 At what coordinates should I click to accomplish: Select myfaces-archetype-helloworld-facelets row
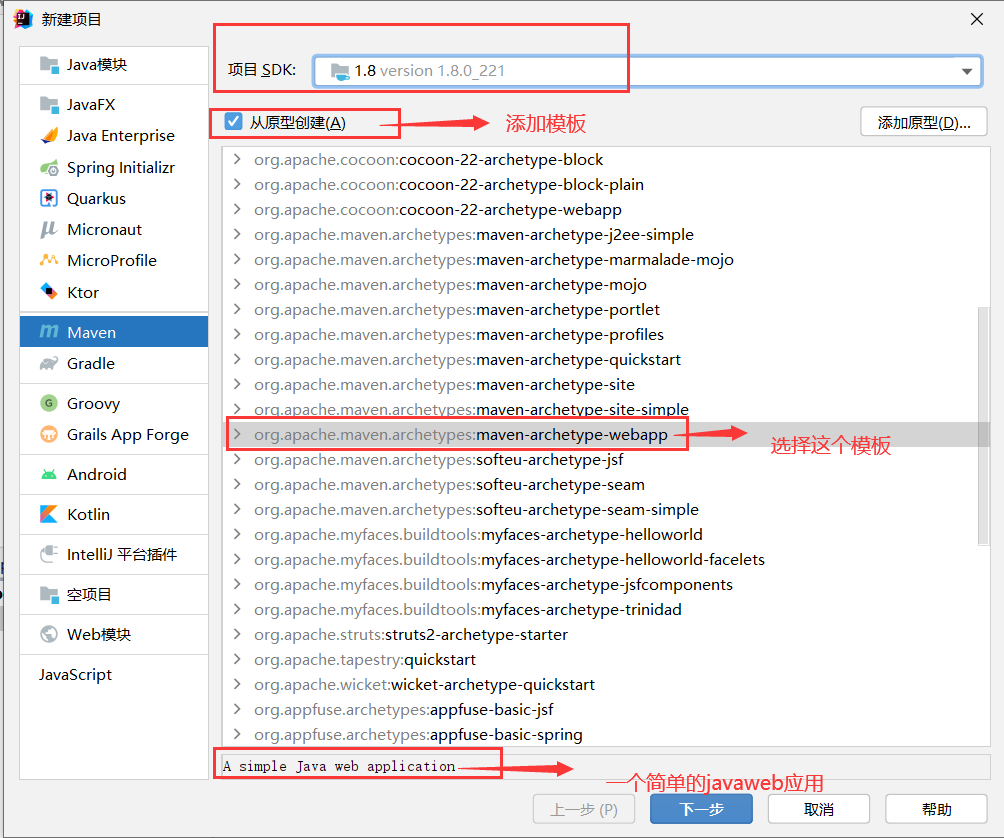606,560
